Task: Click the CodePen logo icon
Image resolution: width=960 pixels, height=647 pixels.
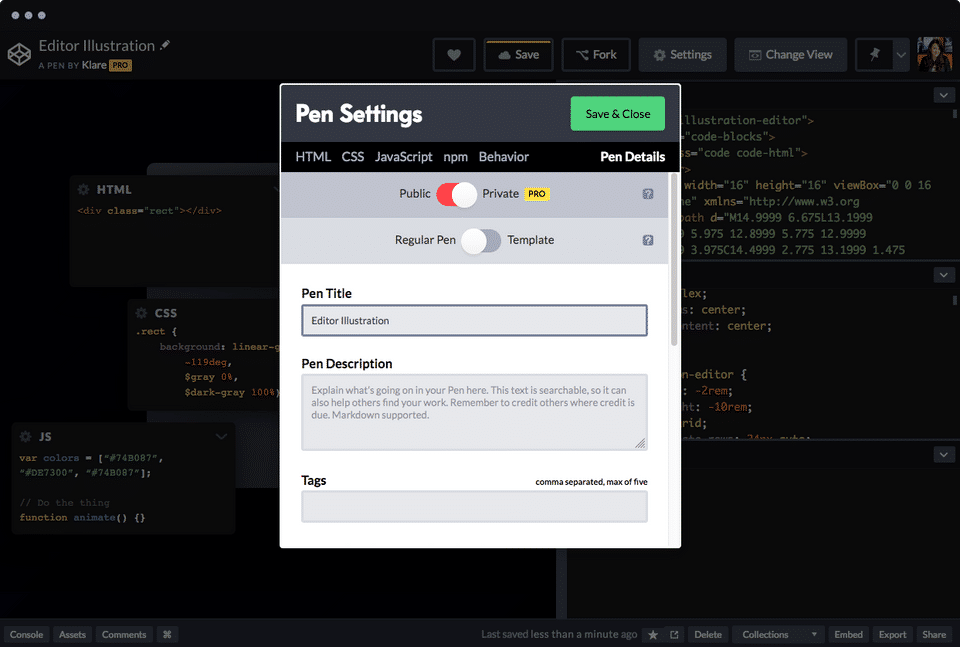Action: pyautogui.click(x=19, y=54)
